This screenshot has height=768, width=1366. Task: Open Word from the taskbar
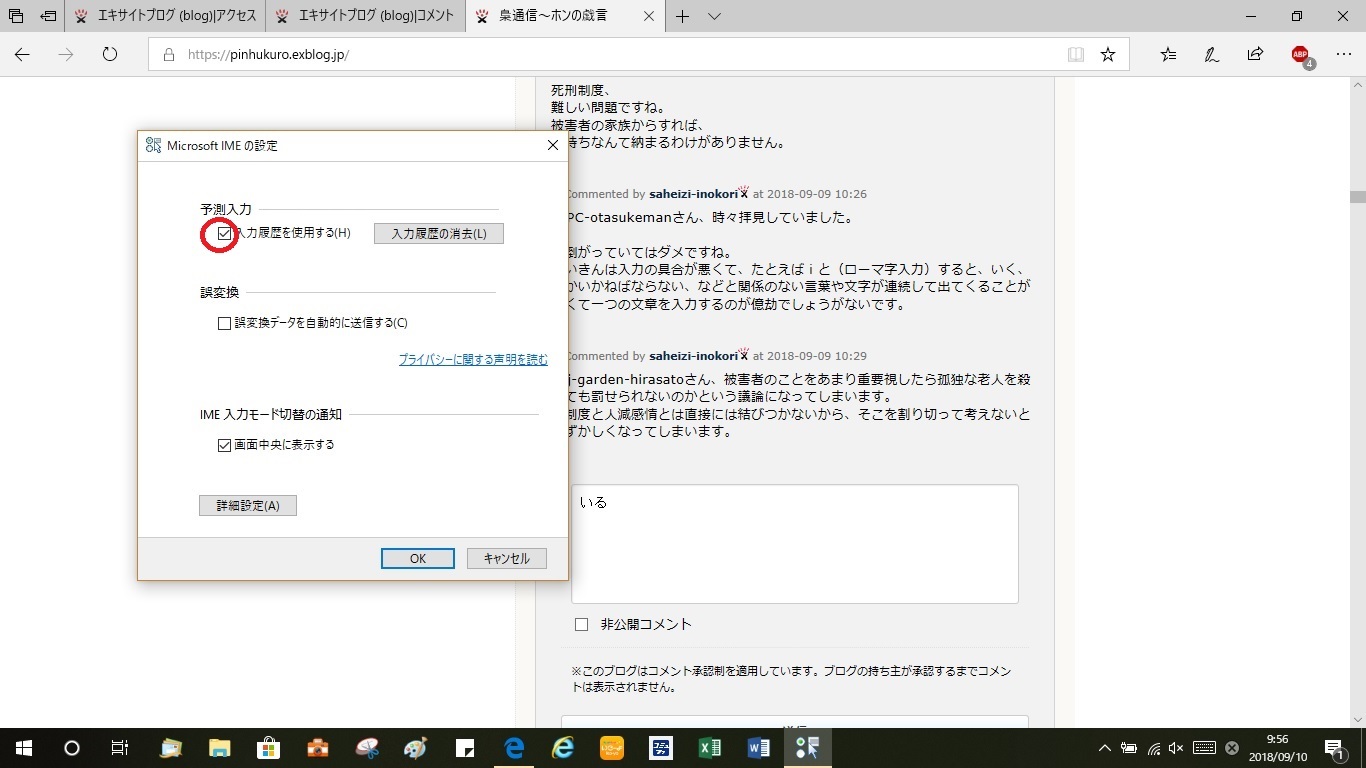(x=759, y=748)
